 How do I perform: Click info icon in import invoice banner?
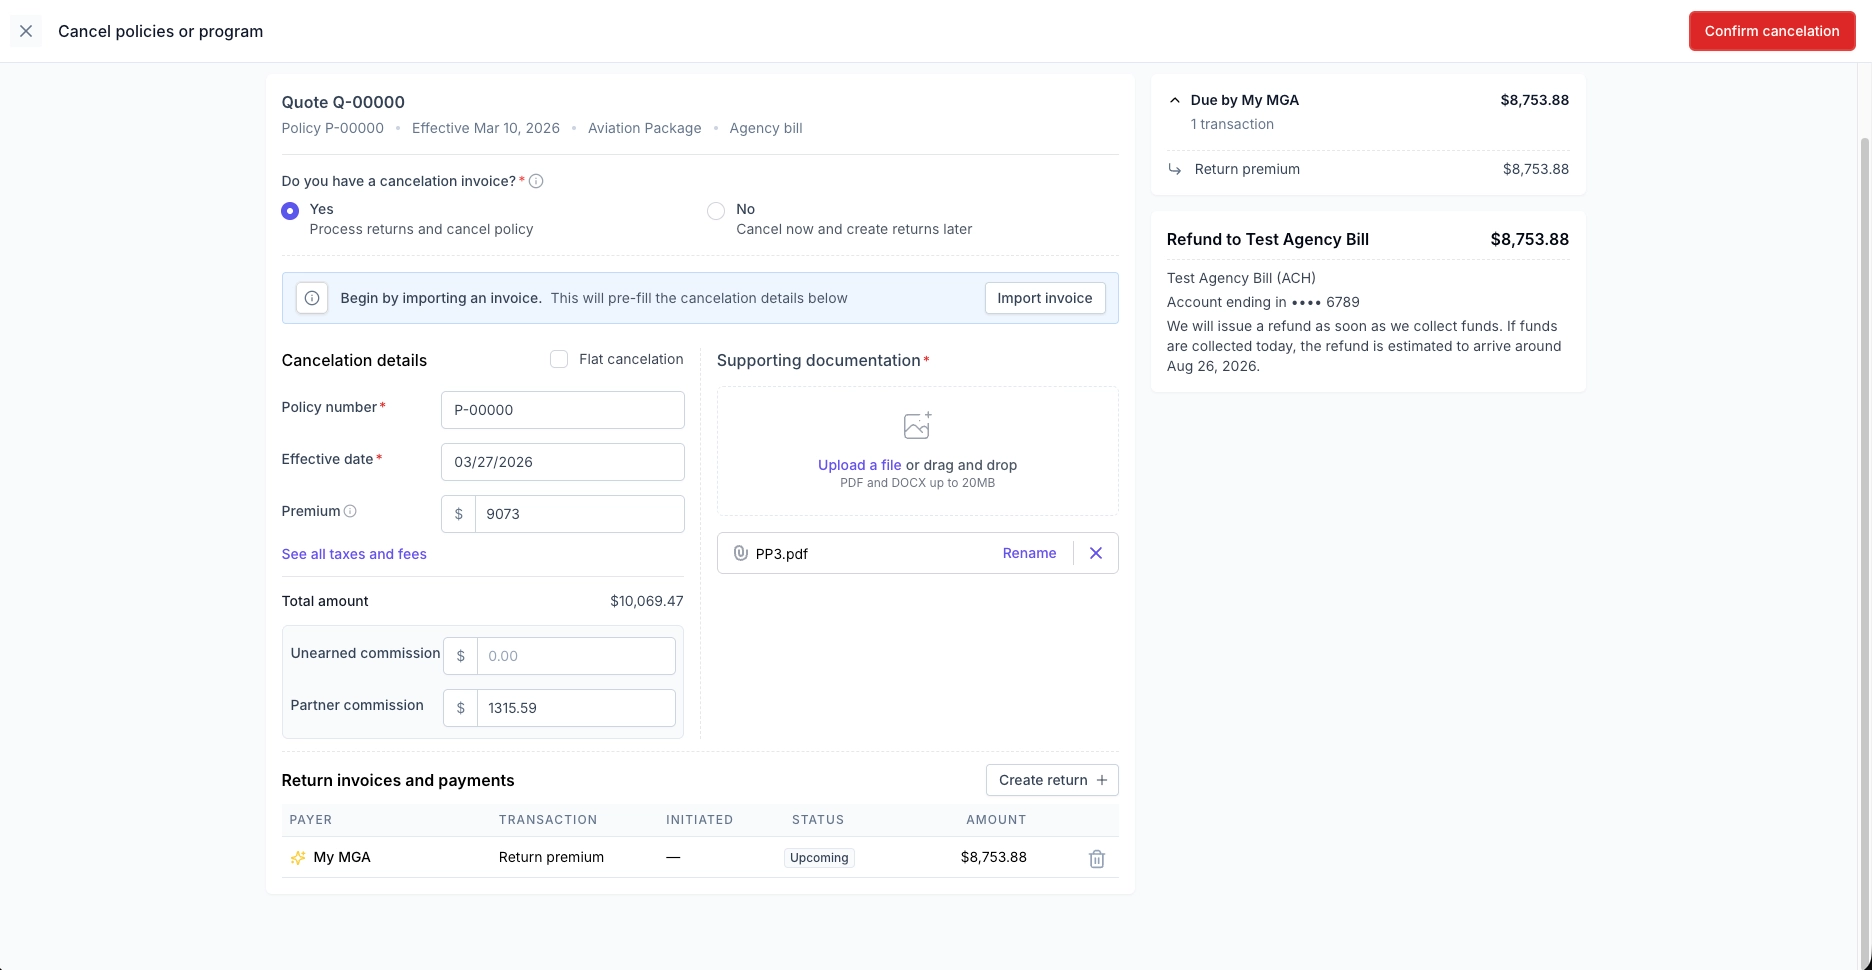[312, 298]
